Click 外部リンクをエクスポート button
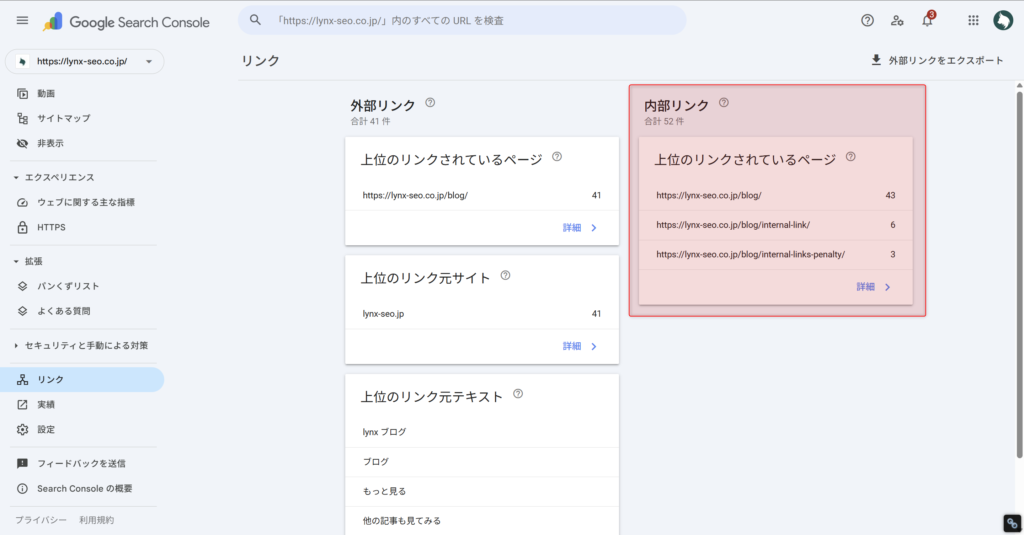 (937, 61)
